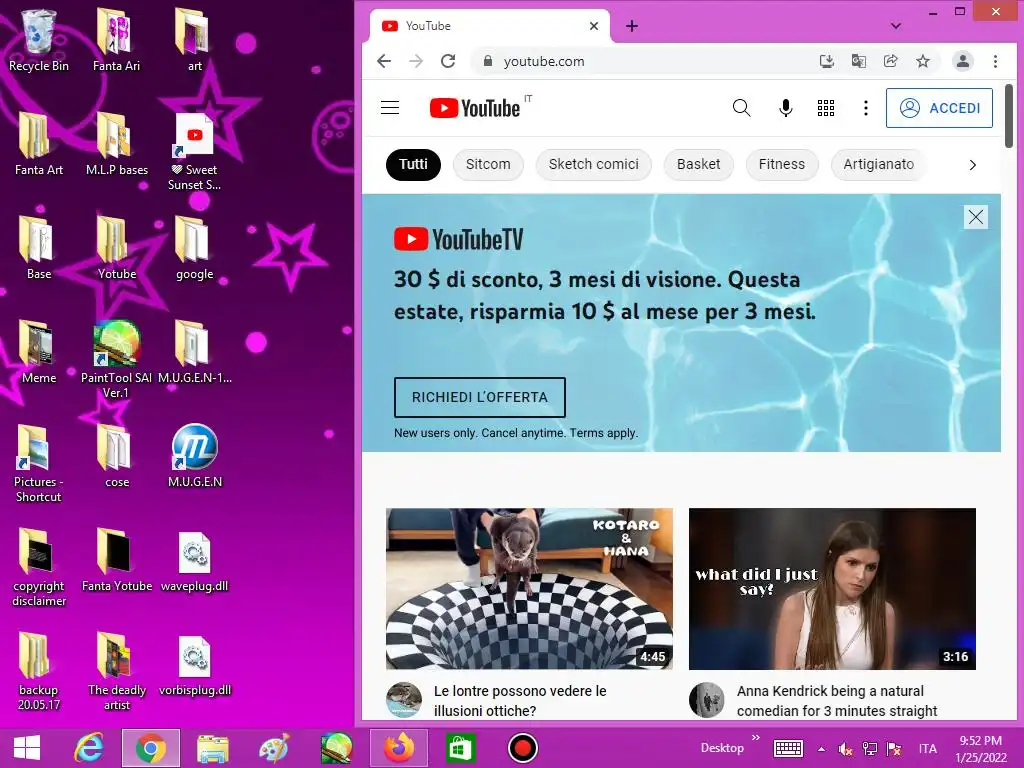Open the Windows Store taskbar icon
Screen dimensions: 1024x768
460,748
